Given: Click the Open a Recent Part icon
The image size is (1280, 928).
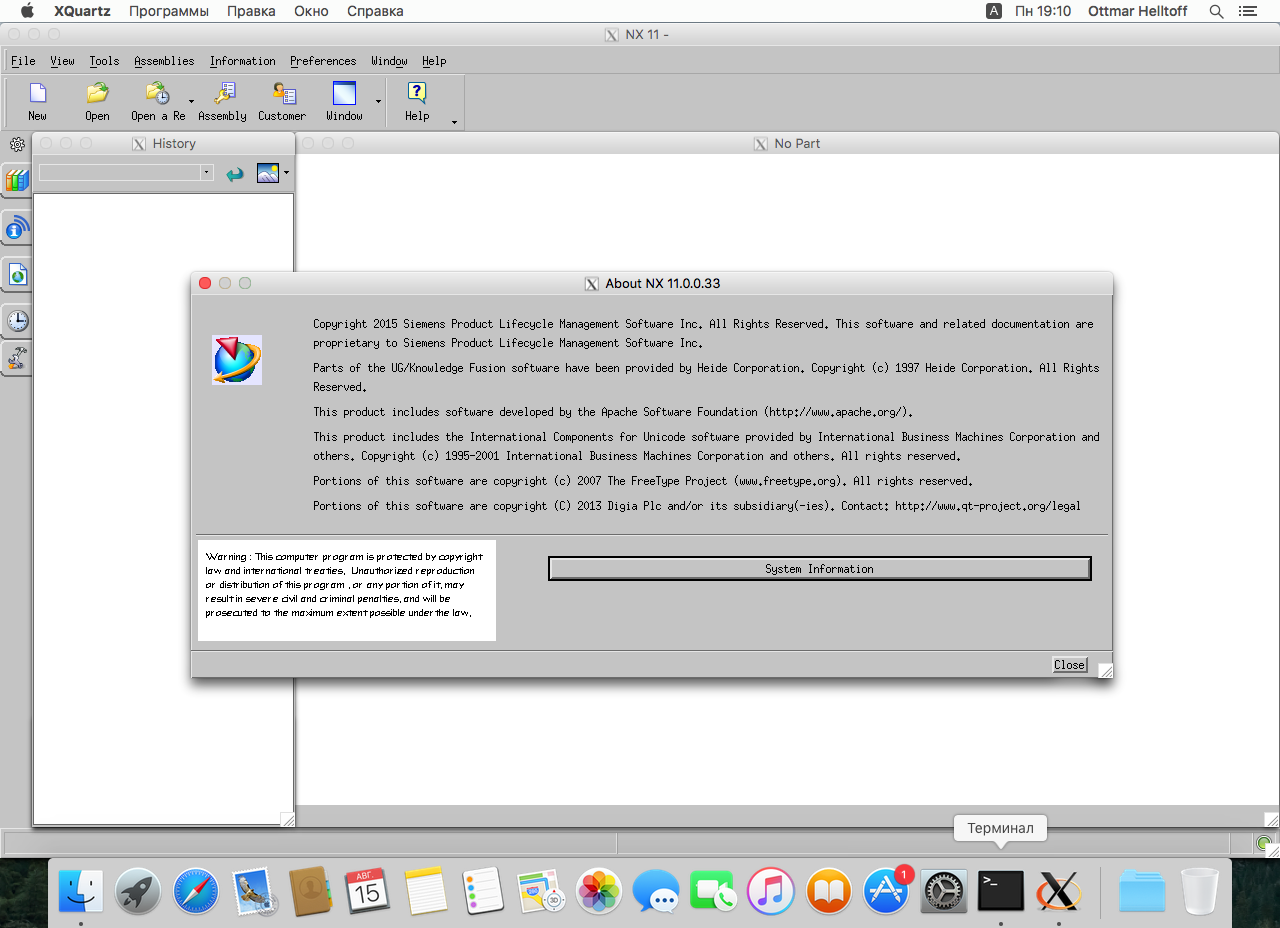Looking at the screenshot, I should pos(157,93).
